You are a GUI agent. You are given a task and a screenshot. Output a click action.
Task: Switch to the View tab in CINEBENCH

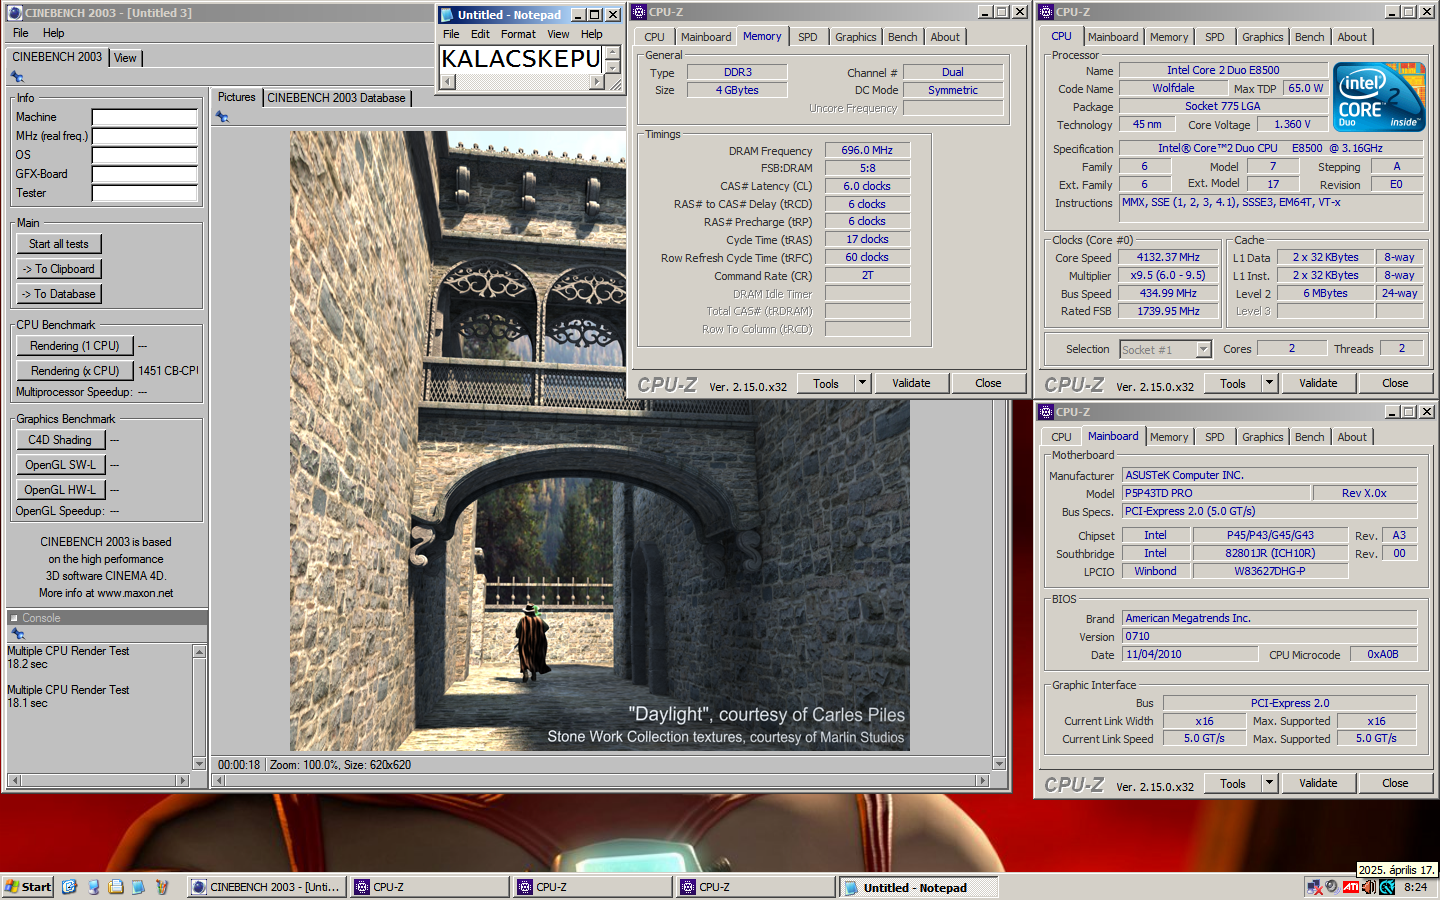(125, 58)
